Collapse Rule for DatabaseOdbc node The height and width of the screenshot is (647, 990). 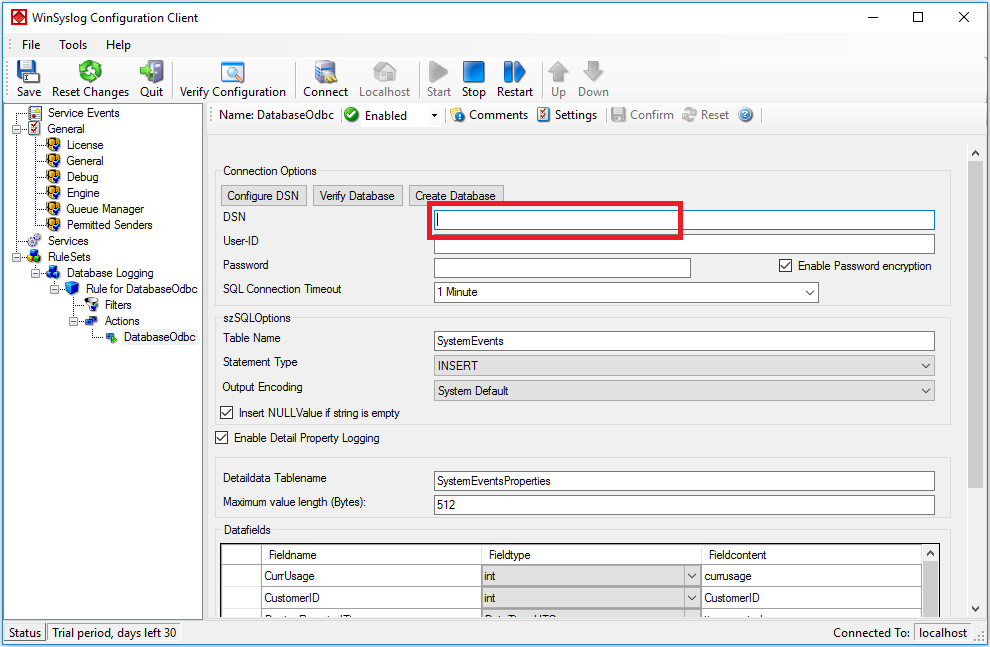click(54, 289)
